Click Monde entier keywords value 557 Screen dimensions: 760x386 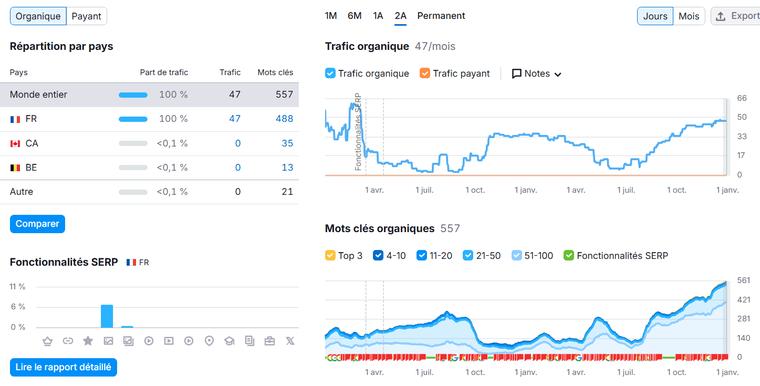pos(285,95)
